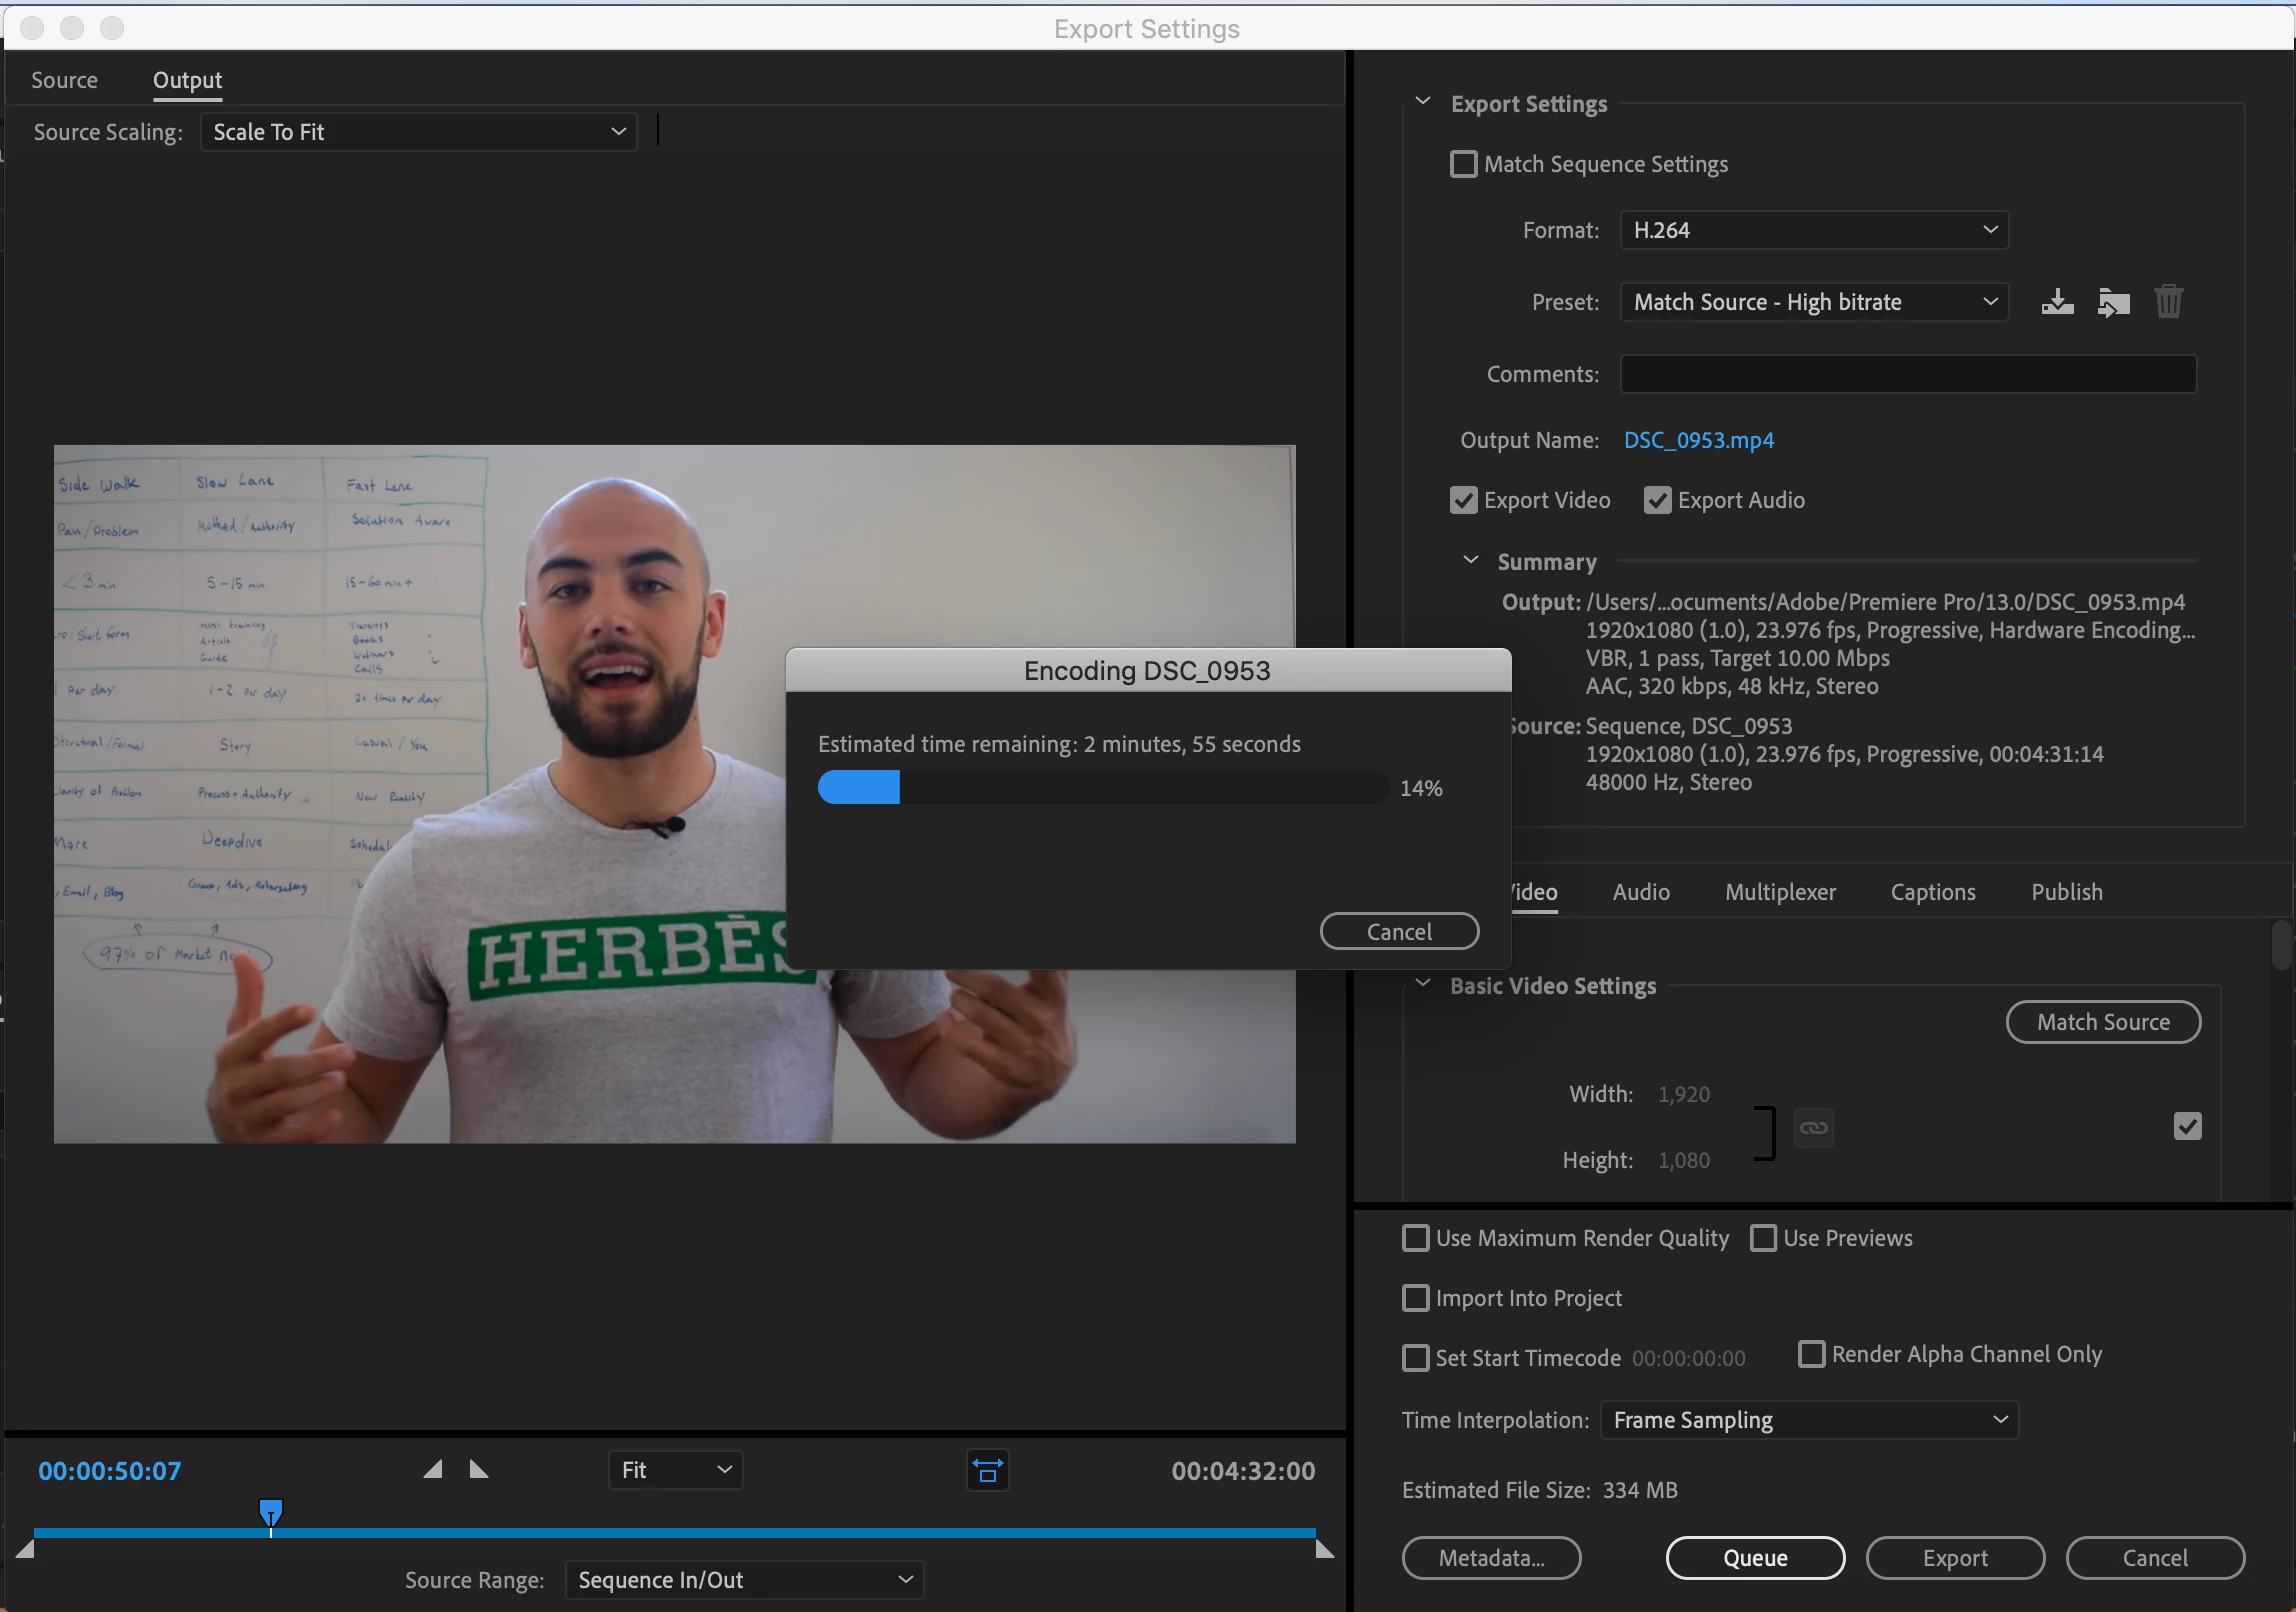Click the blue playhead on the timeline
This screenshot has height=1612, width=2296.
[x=271, y=1511]
